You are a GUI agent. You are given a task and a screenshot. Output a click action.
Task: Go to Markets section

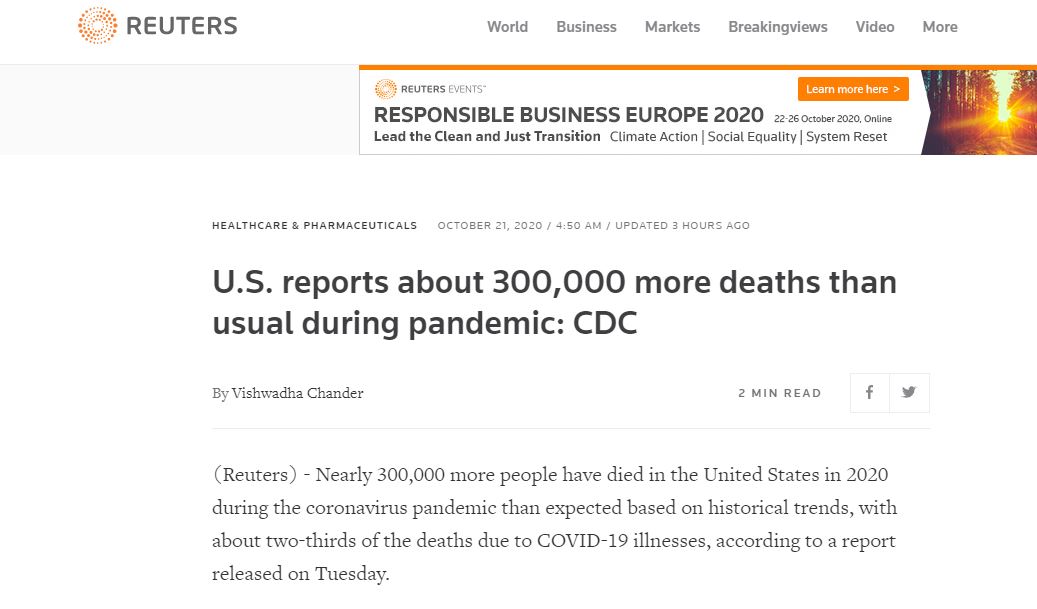click(x=672, y=27)
